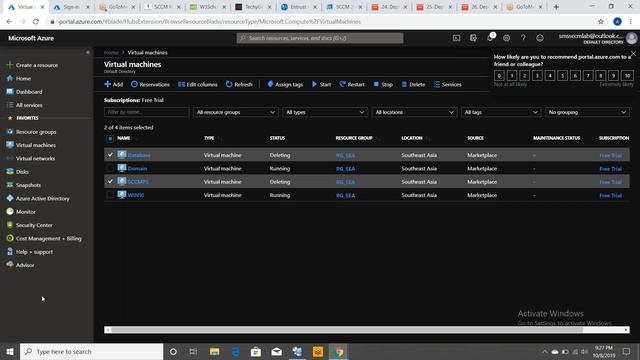Sort by the LOCATION column header

(412, 138)
